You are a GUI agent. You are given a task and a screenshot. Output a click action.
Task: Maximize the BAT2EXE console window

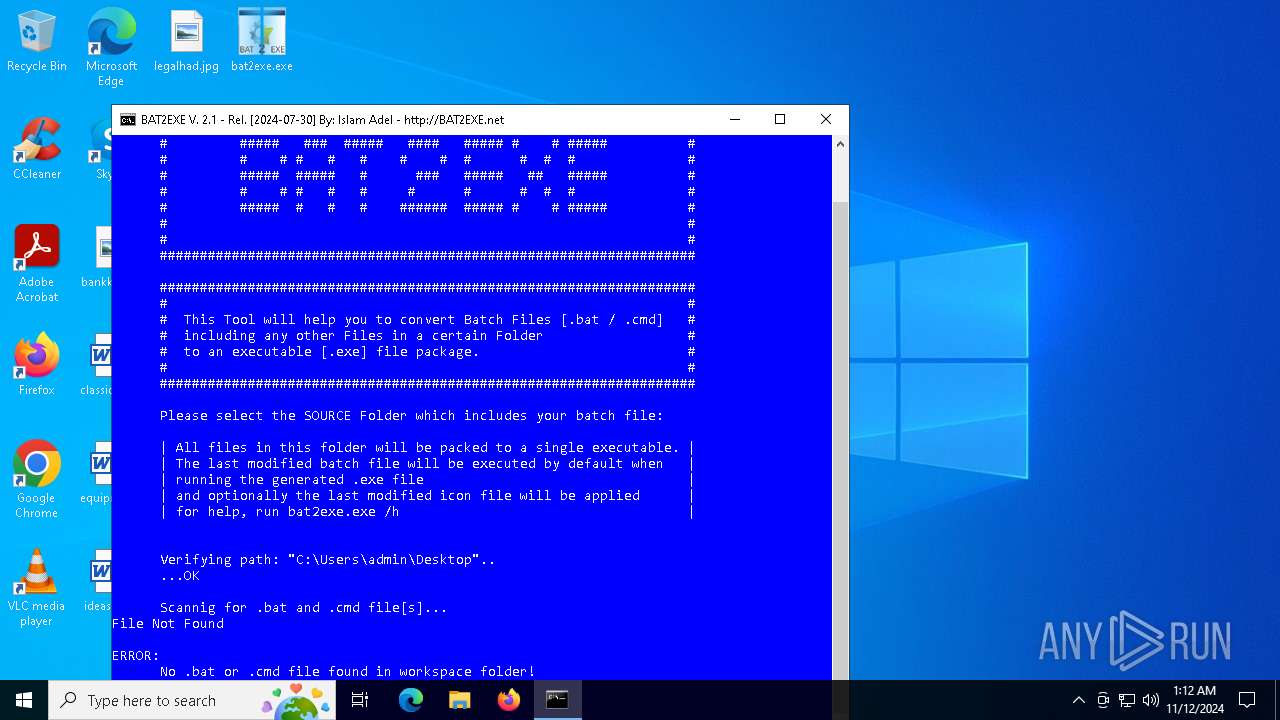(x=780, y=120)
